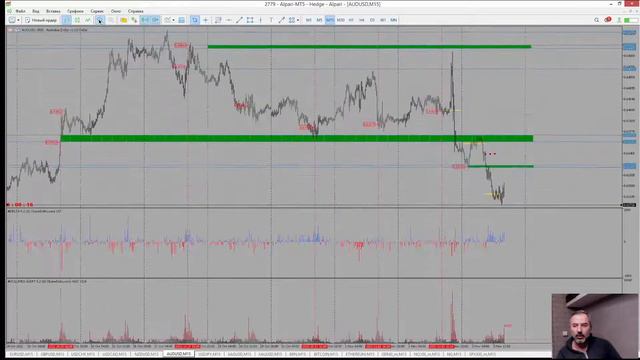The image size is (640, 360).
Task: Open the notifications icon with red badge
Action: [608, 20]
